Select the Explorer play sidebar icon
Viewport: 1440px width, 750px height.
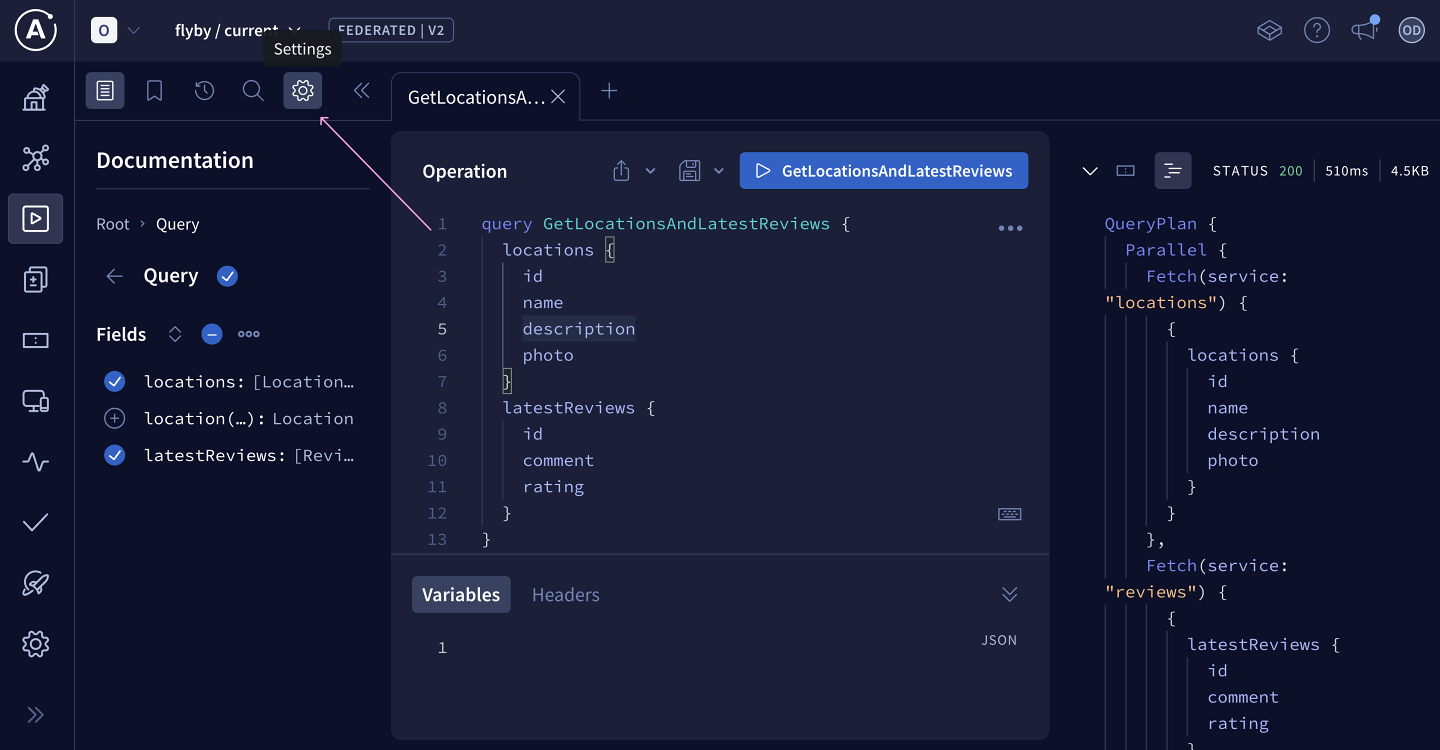pos(36,218)
